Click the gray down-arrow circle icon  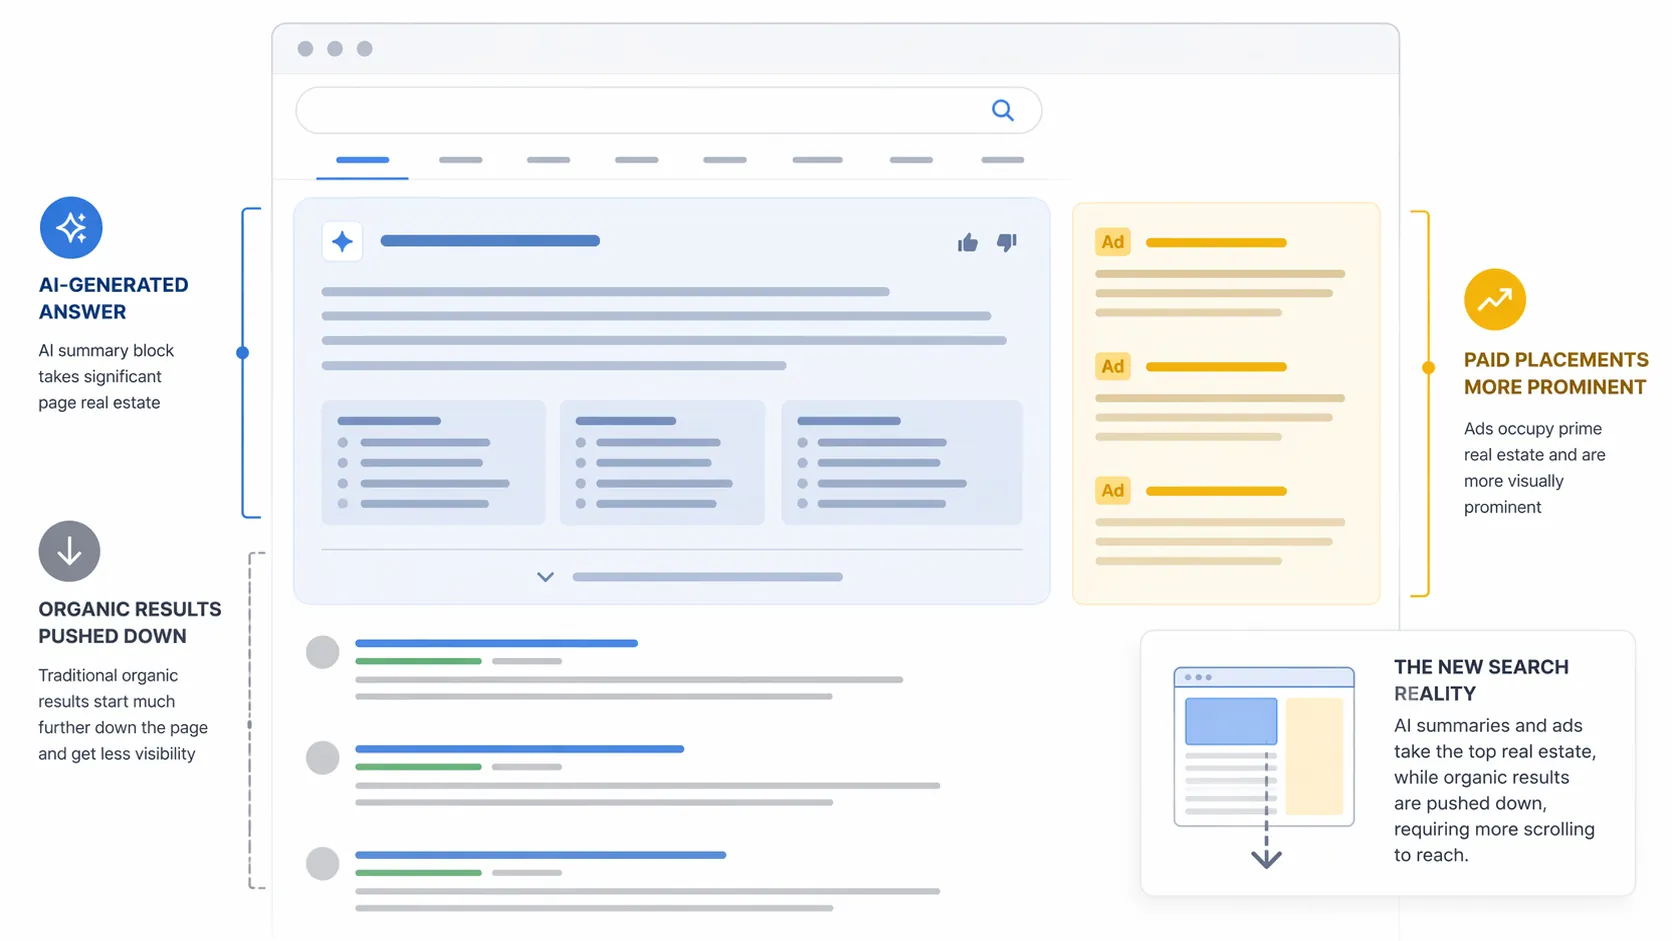pos(69,551)
